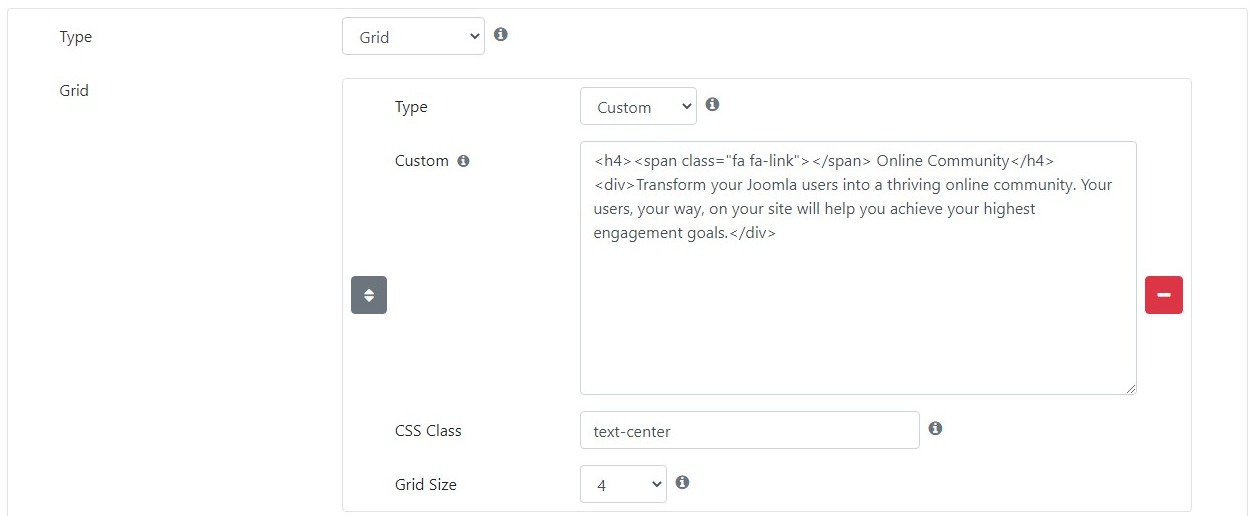Click the info icon beside the top Type dropdown
This screenshot has height=516, width=1258.
tap(501, 34)
